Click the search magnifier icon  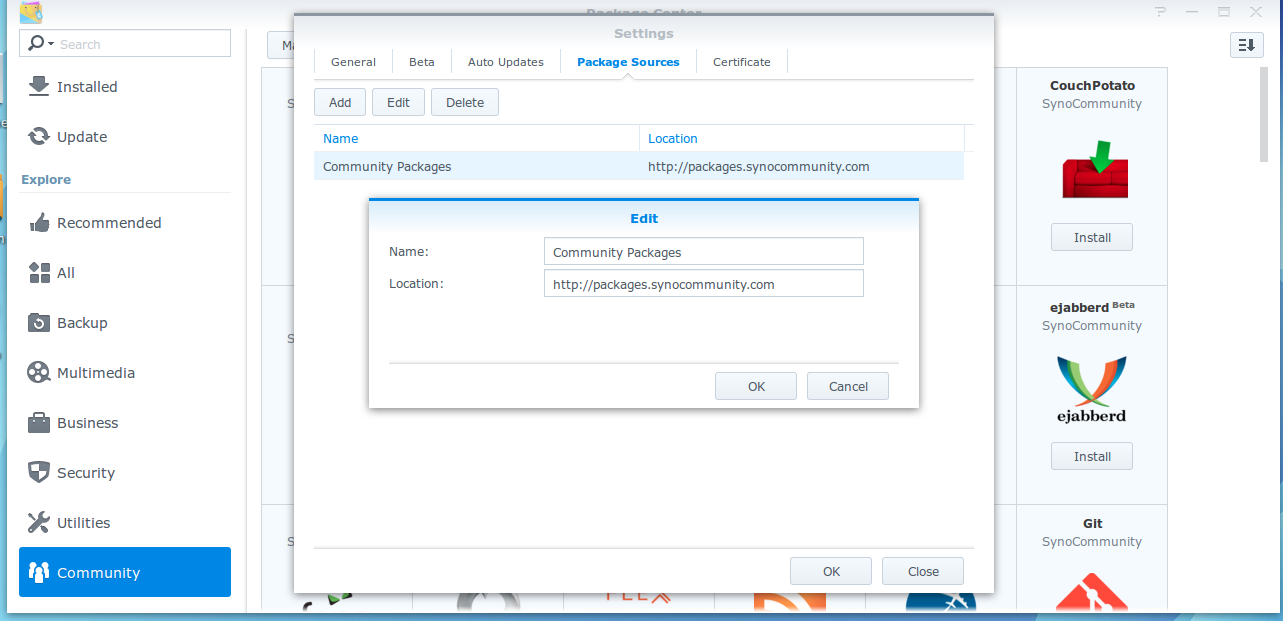click(x=37, y=44)
